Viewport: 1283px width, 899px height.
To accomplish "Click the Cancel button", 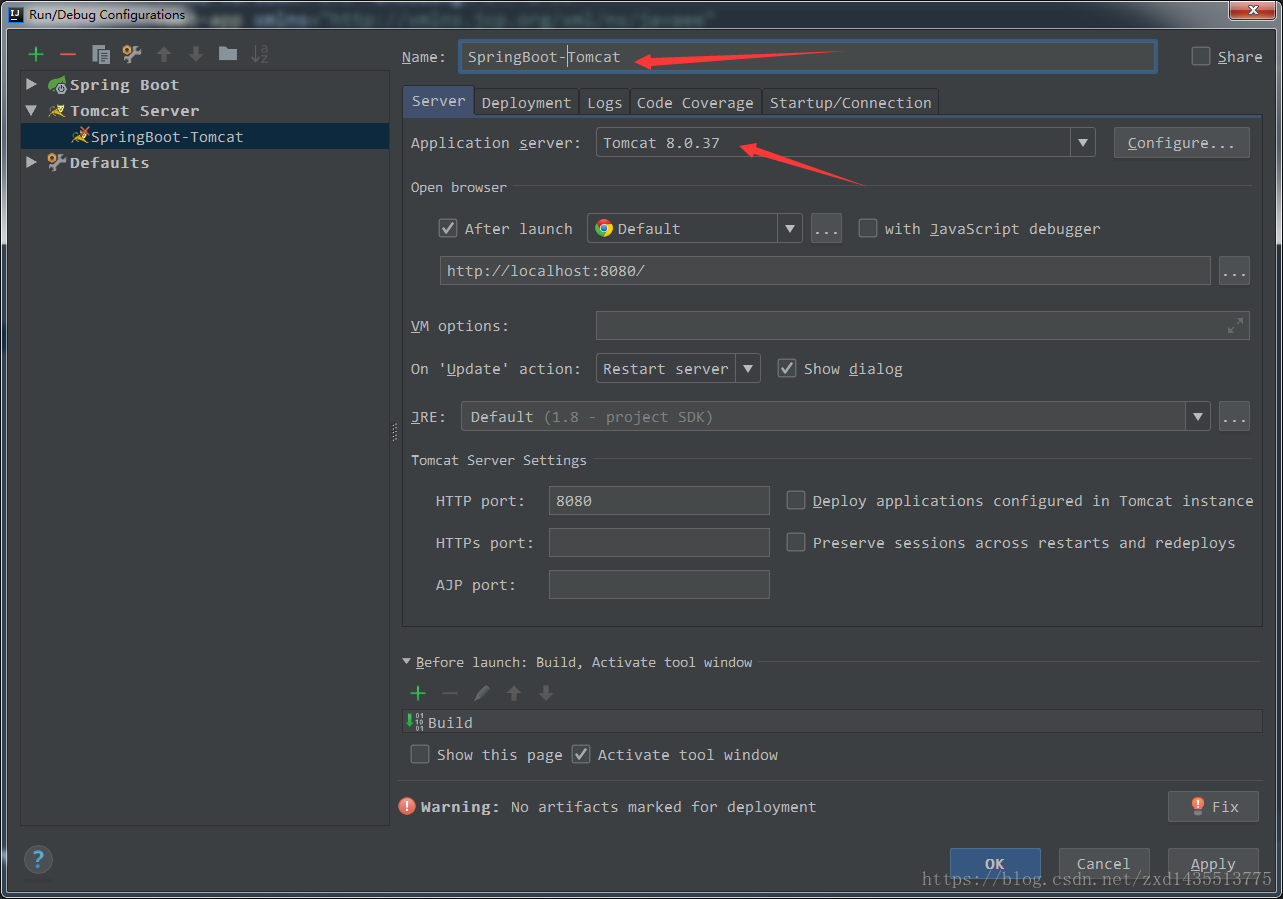I will tap(1103, 864).
